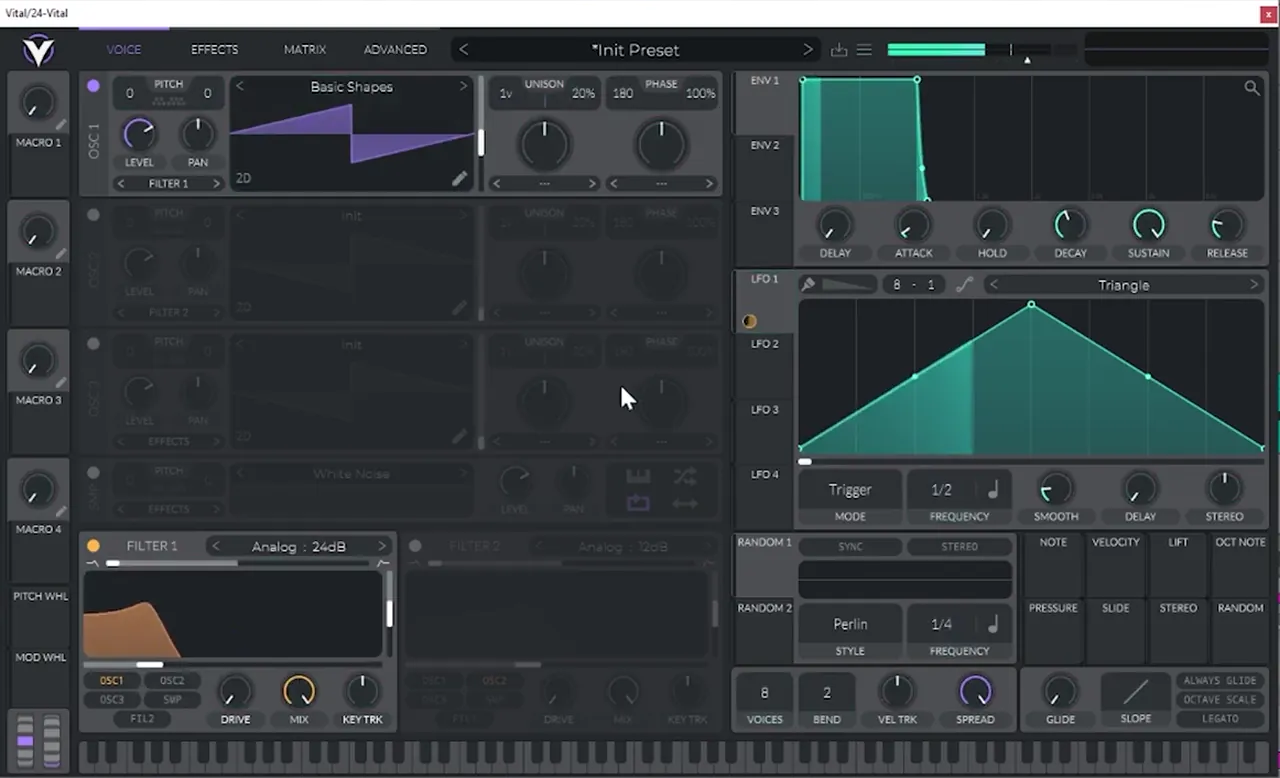Click the Random 1 Sync button
The height and width of the screenshot is (778, 1280).
click(850, 547)
